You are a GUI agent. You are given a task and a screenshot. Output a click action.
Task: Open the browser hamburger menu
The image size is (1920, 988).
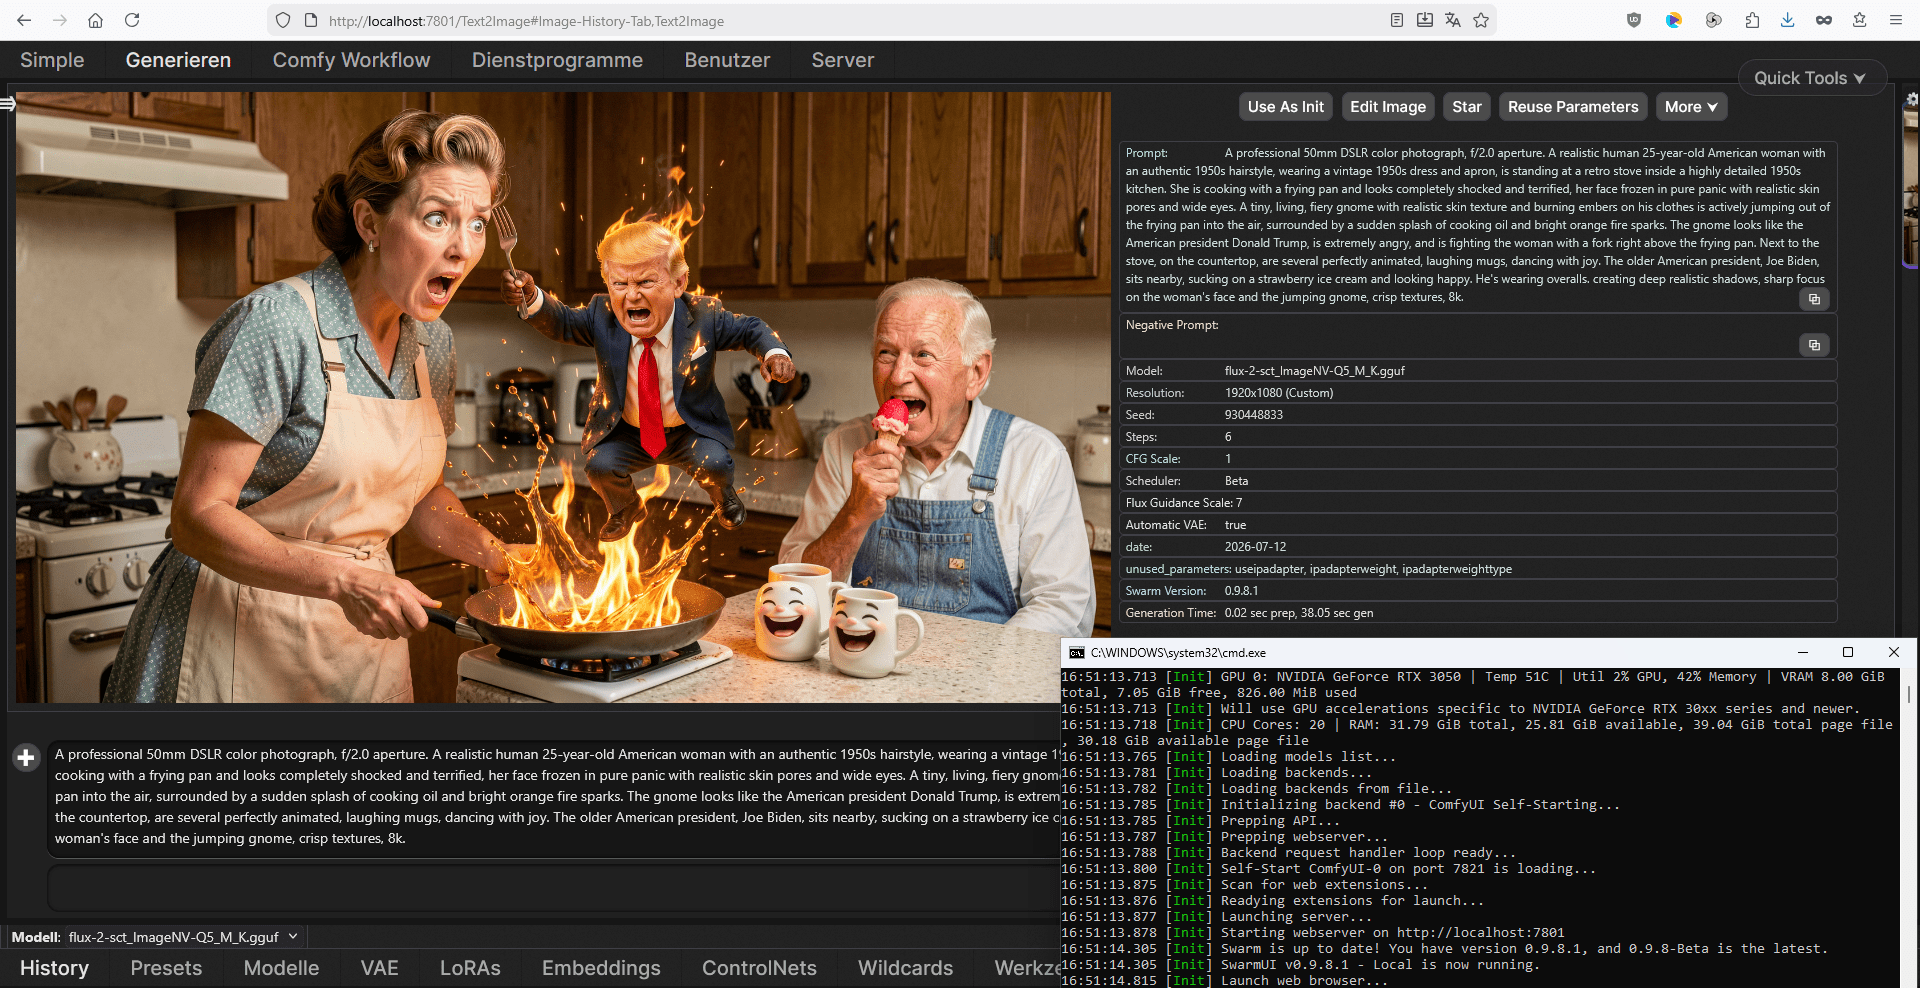tap(1895, 20)
